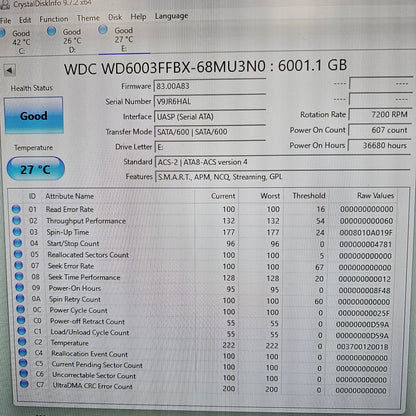Click the Firmware field 83.00A83
This screenshot has width=416, height=416.
tap(209, 86)
